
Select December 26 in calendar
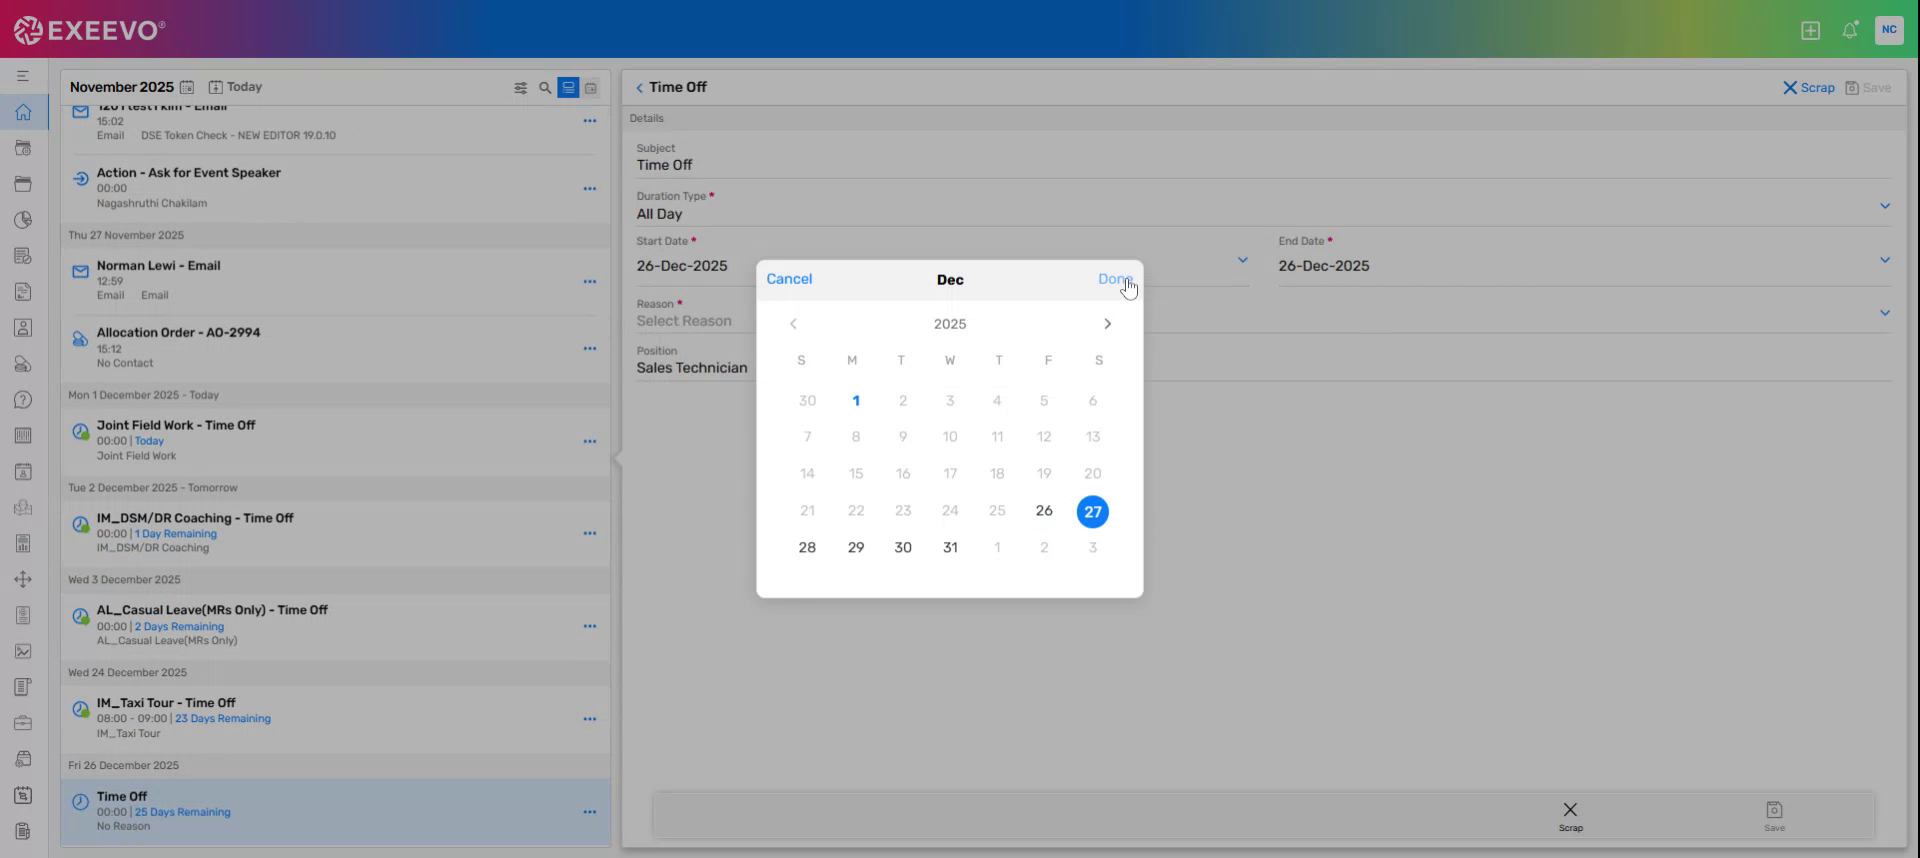(1044, 511)
